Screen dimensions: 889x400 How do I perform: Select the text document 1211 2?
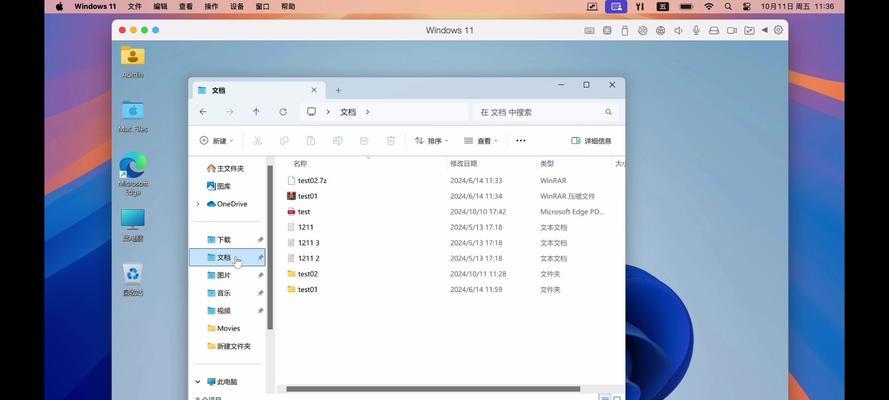click(303, 258)
